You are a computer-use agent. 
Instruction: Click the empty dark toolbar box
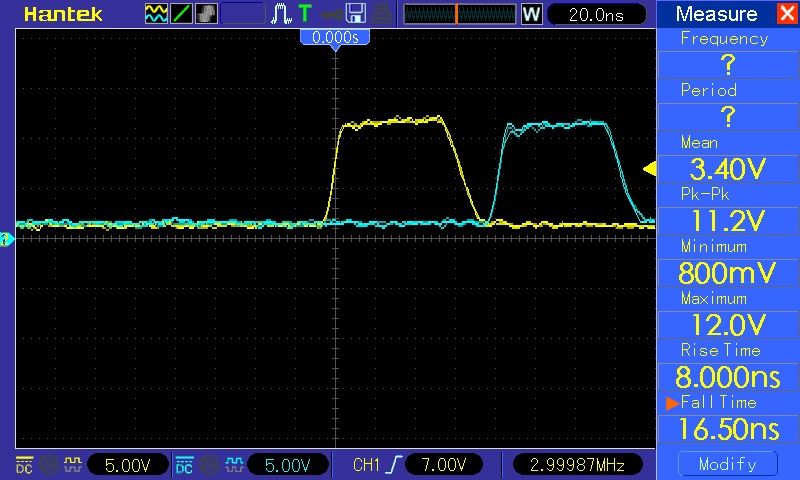(243, 14)
